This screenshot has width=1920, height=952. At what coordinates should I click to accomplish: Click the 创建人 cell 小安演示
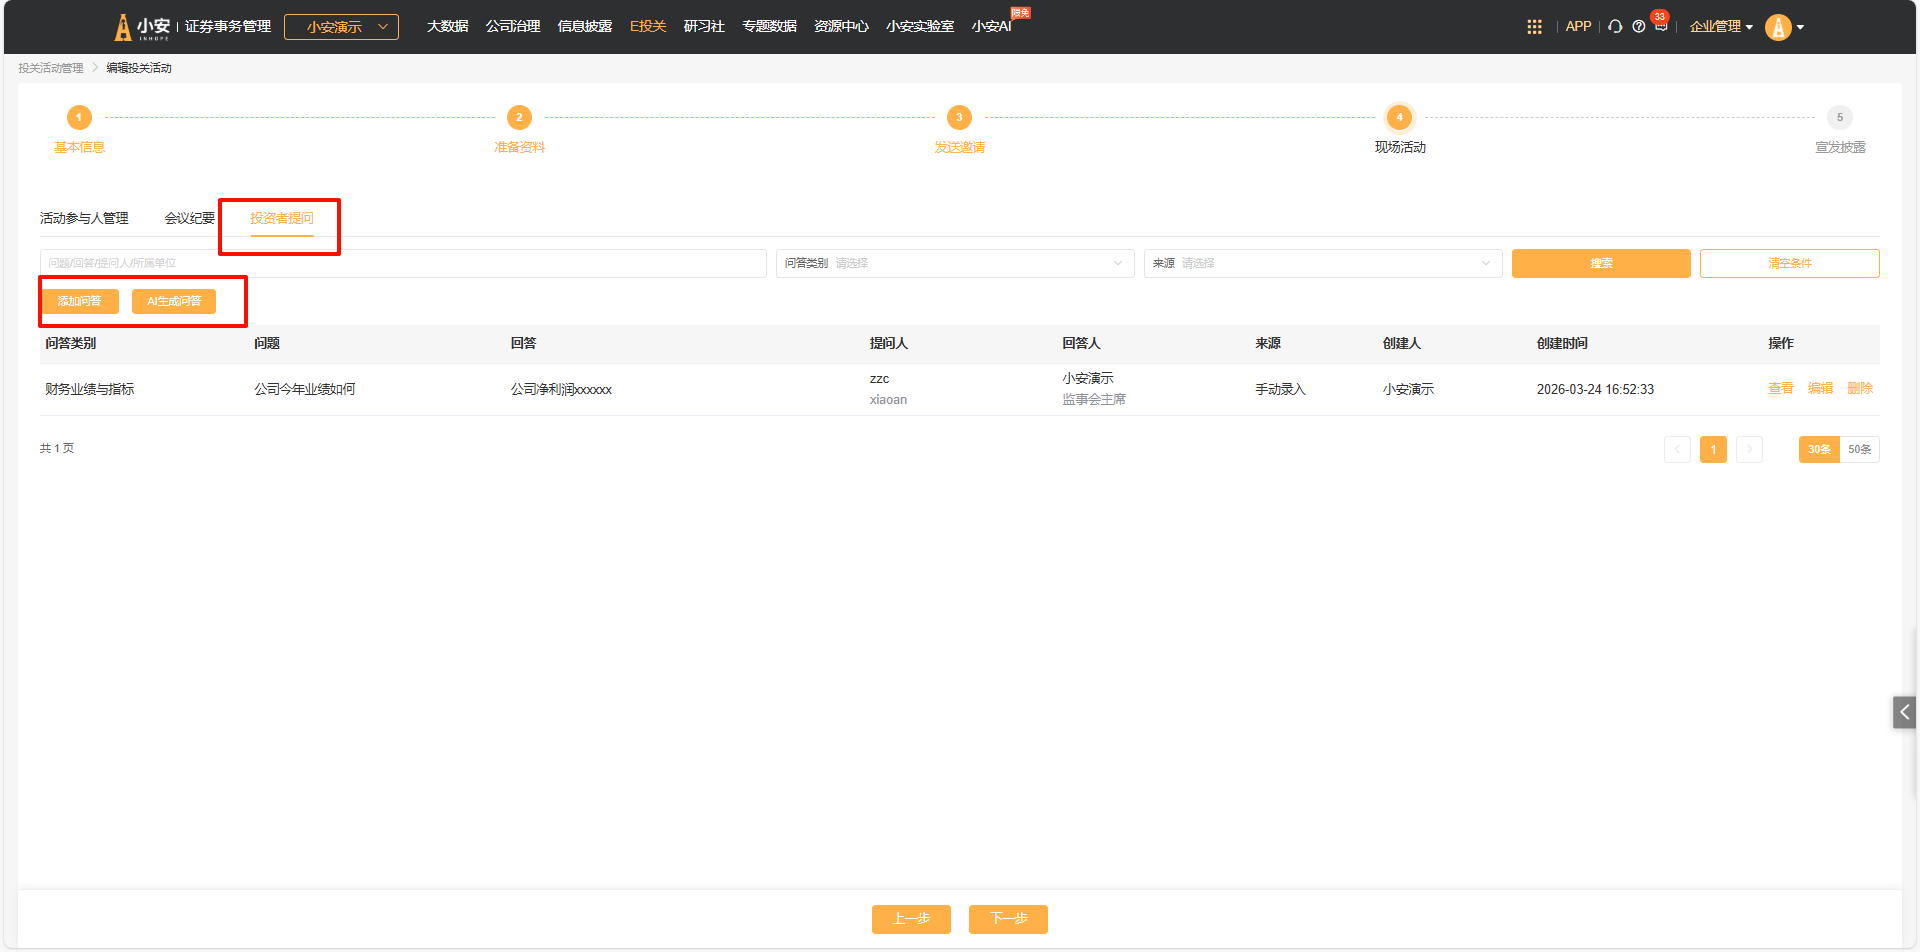pyautogui.click(x=1408, y=389)
